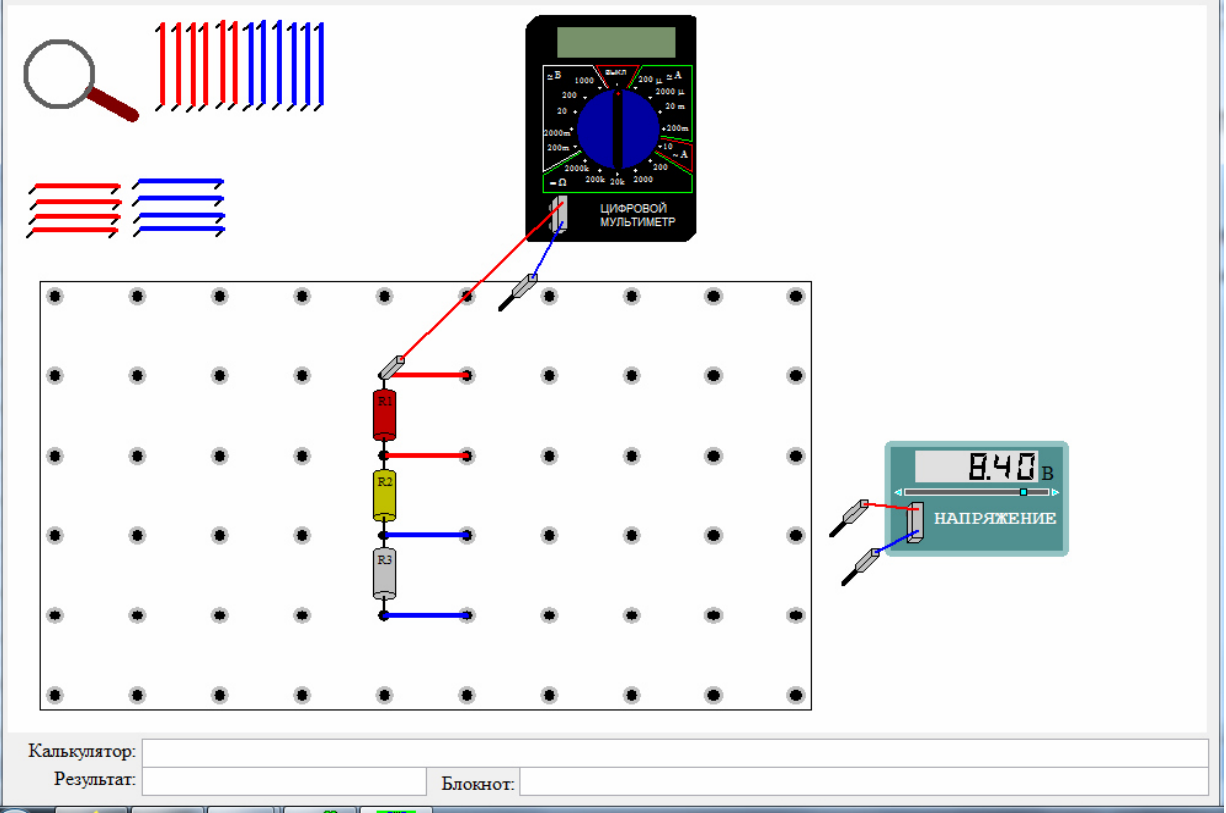Select the 1000 voltage range mark
Viewport: 1226px width, 813px height.
point(585,80)
